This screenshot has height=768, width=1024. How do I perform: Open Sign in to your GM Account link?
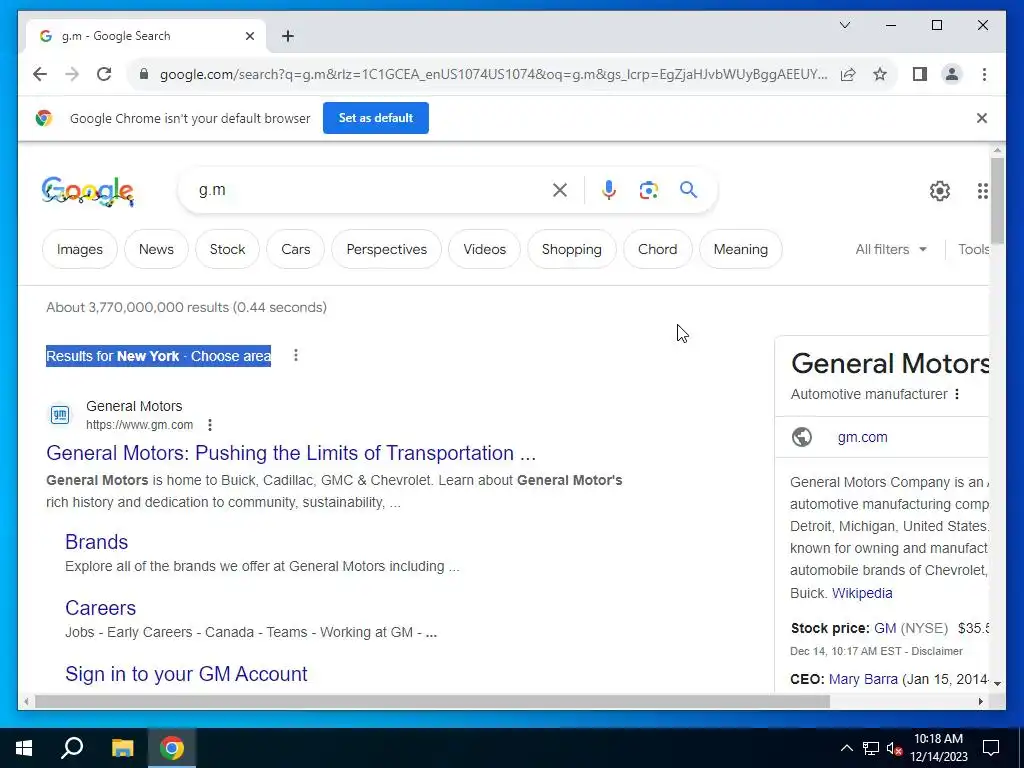click(x=186, y=674)
